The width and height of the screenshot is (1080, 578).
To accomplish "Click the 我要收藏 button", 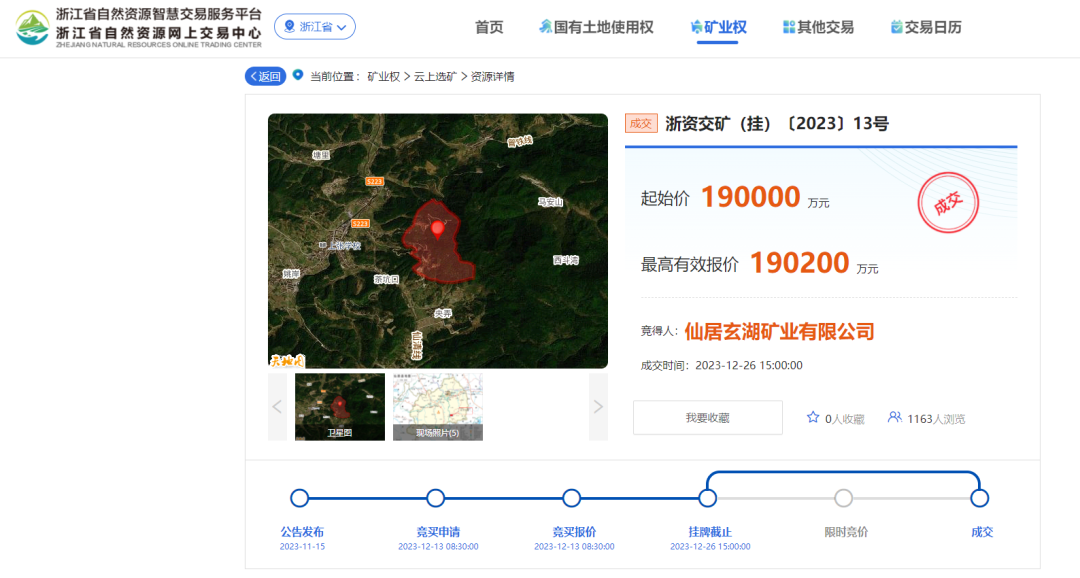I will pyautogui.click(x=707, y=418).
